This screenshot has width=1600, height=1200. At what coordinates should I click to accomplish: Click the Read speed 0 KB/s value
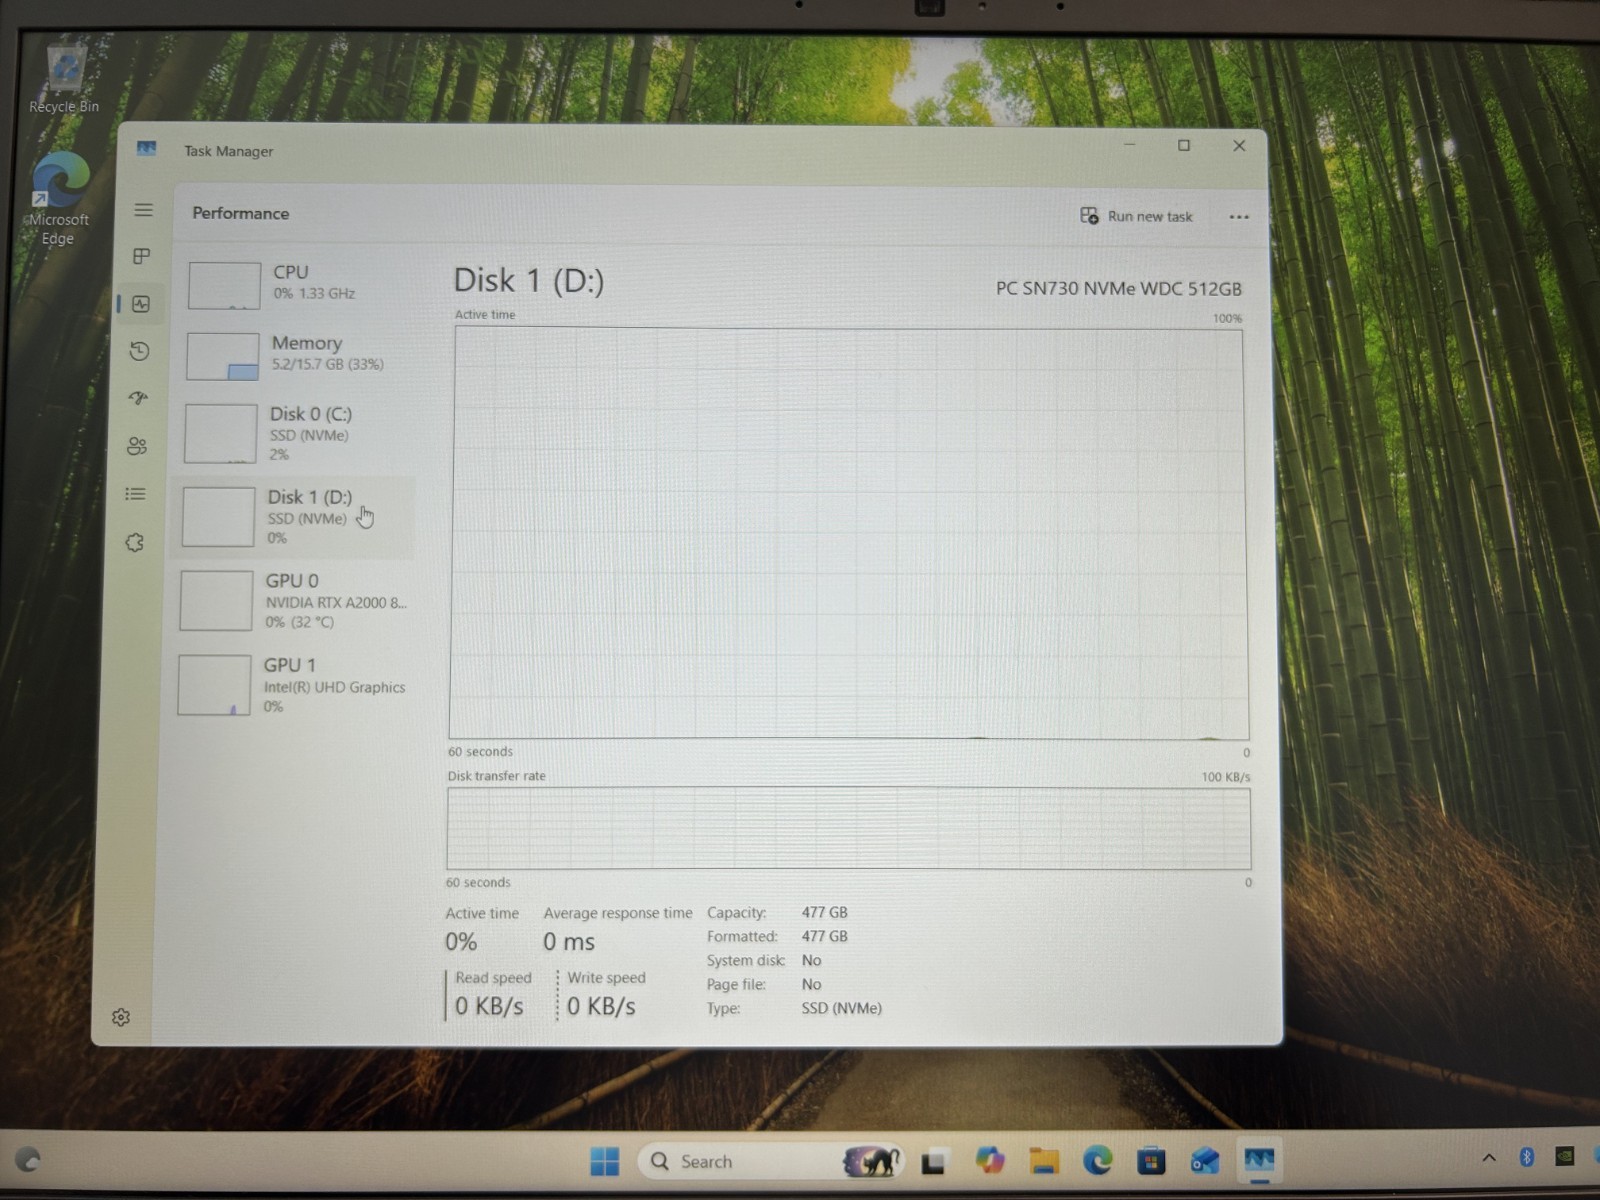click(x=489, y=1006)
